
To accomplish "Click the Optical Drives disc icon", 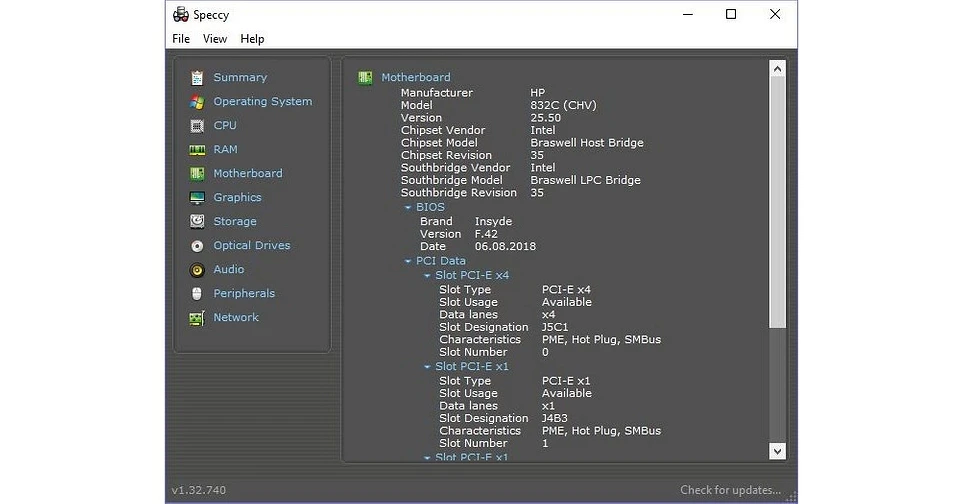I will tap(197, 246).
